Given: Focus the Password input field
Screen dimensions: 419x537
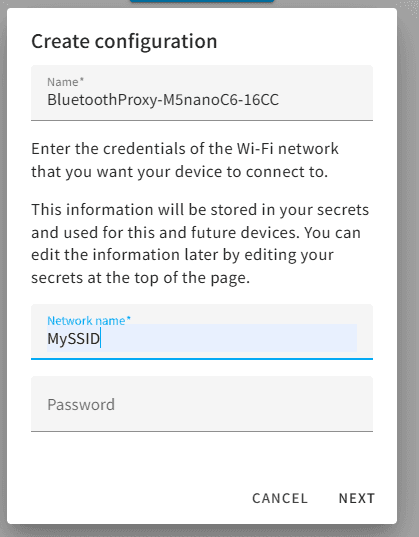Looking at the screenshot, I should coord(202,404).
